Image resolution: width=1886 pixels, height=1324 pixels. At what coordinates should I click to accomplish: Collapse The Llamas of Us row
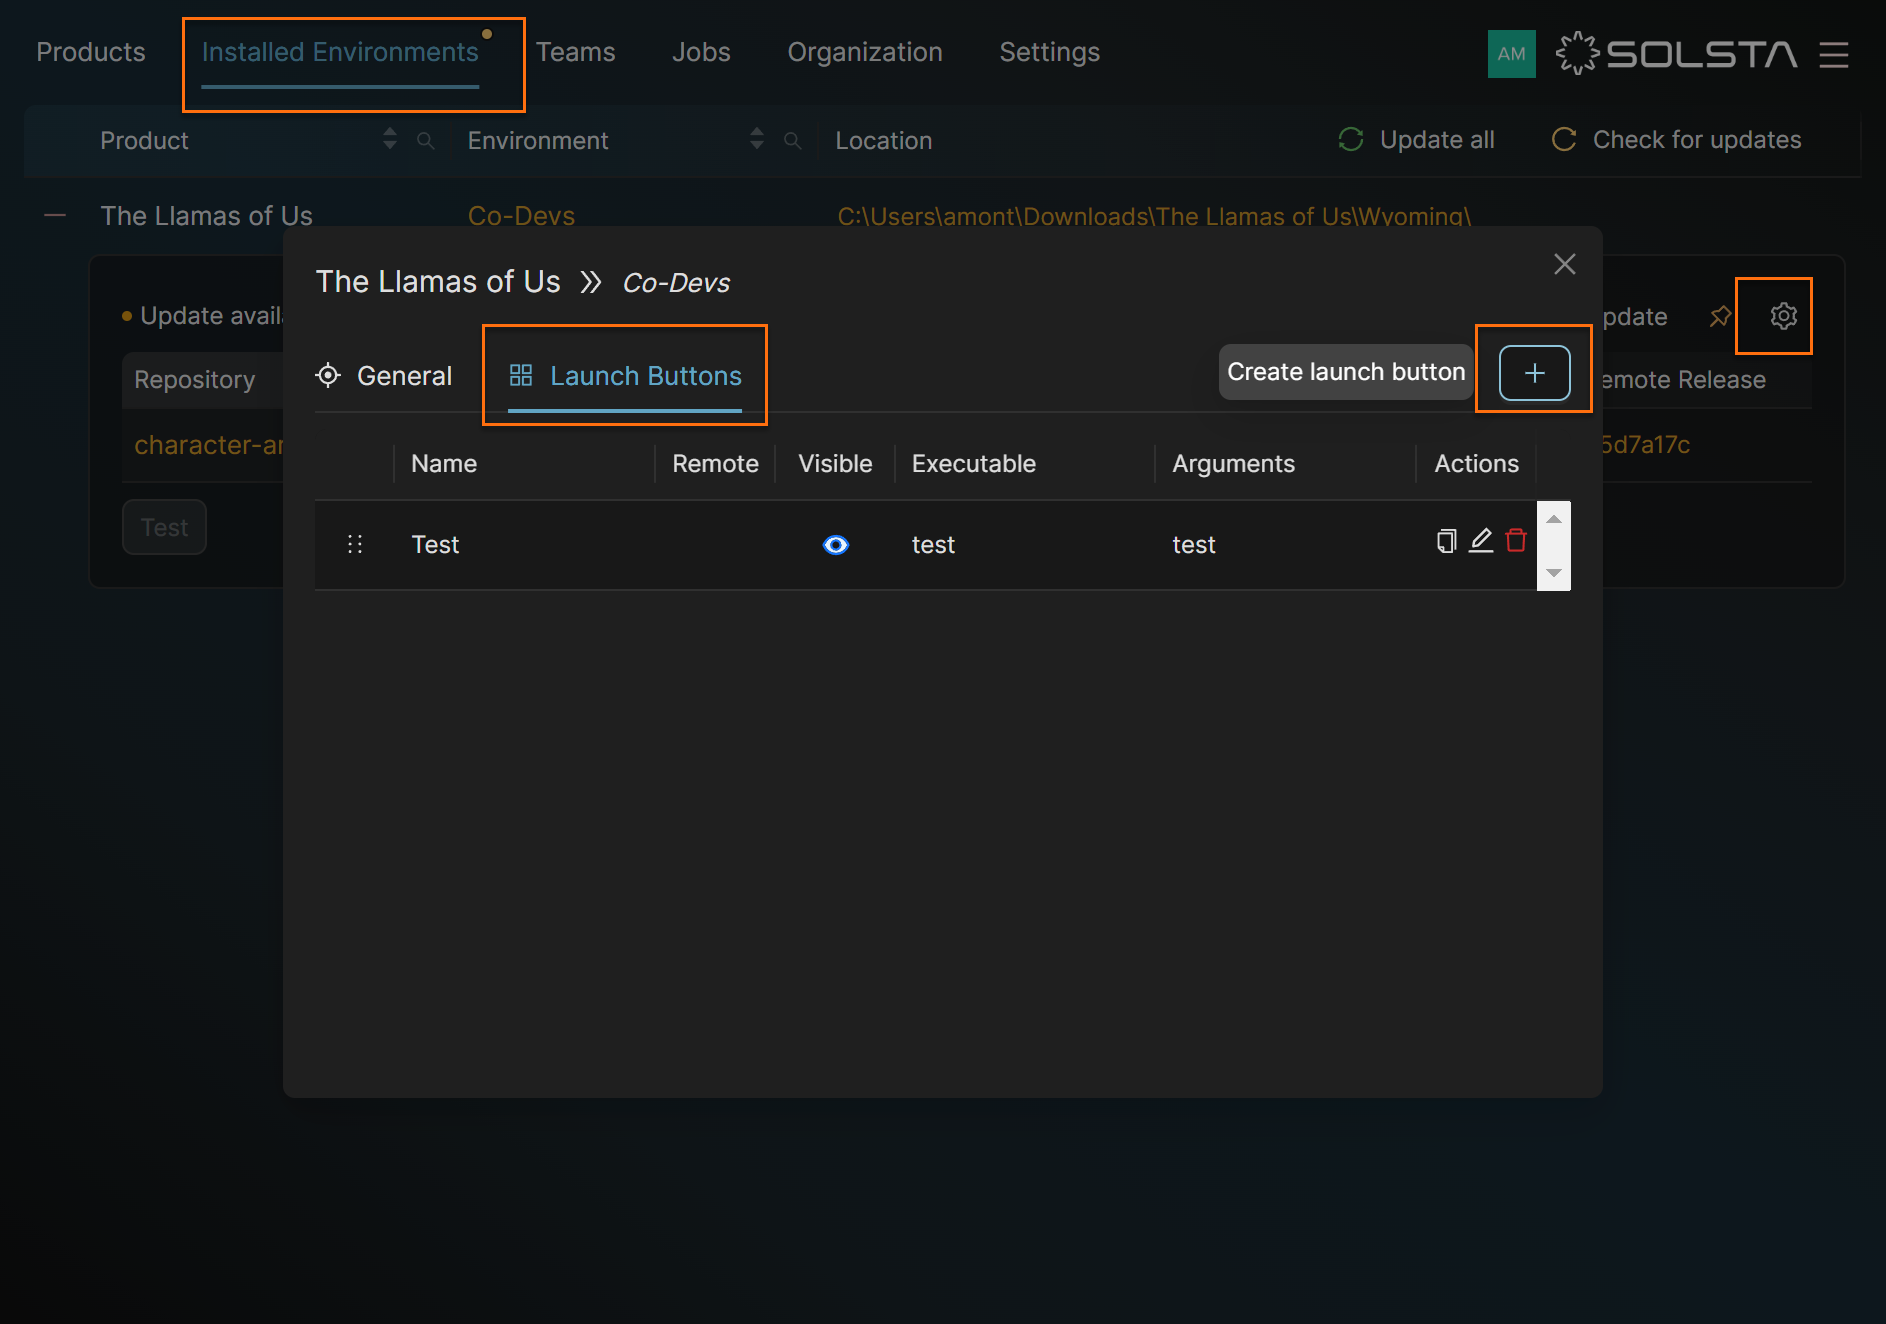(x=55, y=216)
